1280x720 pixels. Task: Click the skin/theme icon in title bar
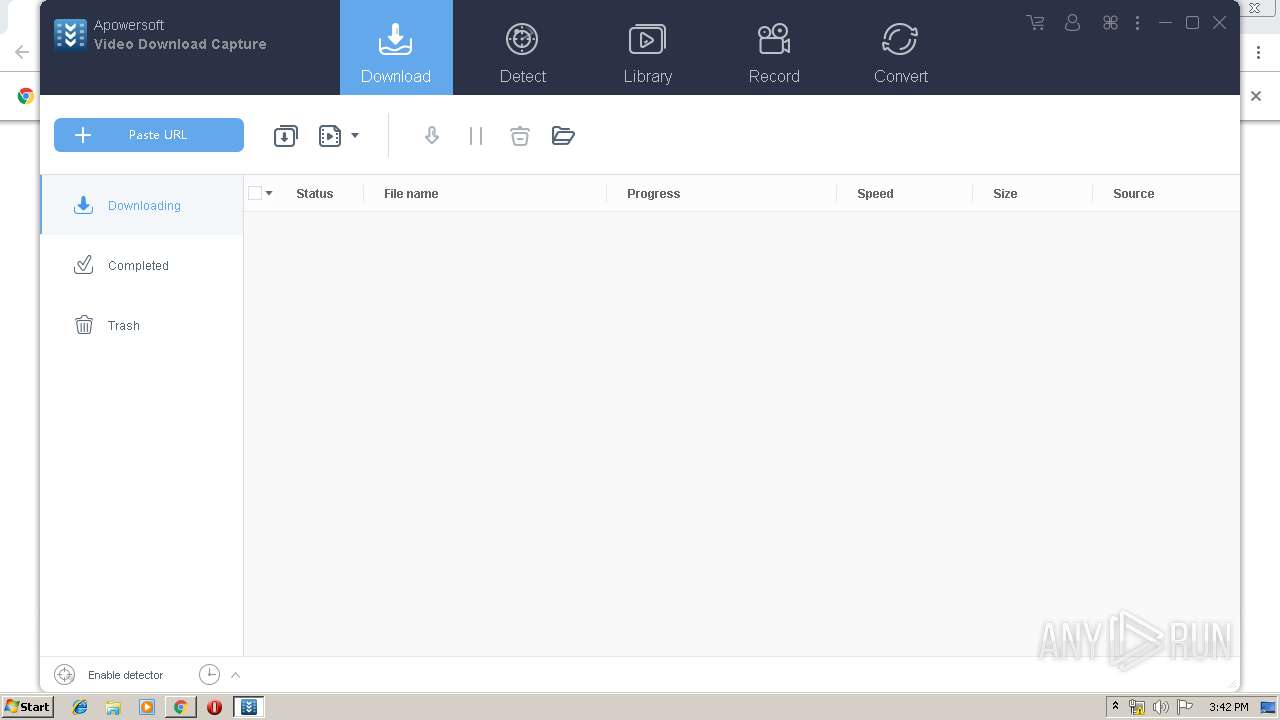tap(1110, 22)
